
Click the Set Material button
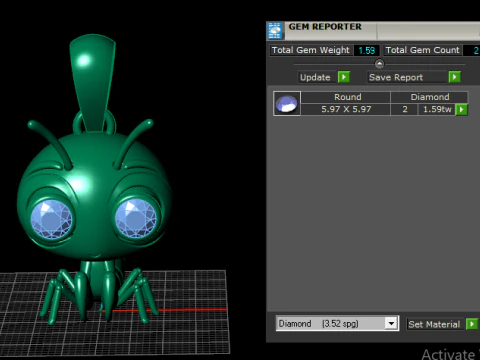[434, 324]
